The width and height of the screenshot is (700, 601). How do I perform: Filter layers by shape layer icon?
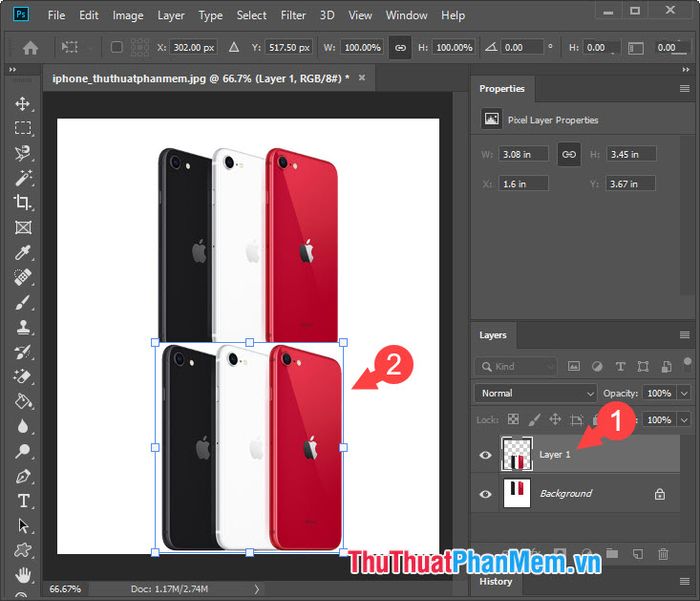pos(643,367)
